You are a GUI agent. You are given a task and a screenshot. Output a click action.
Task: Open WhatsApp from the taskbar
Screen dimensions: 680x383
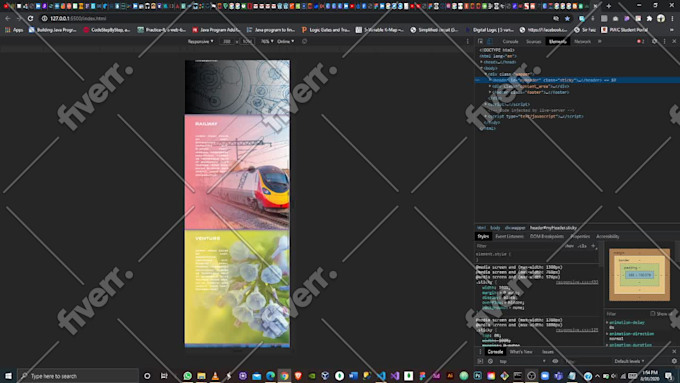click(x=187, y=376)
